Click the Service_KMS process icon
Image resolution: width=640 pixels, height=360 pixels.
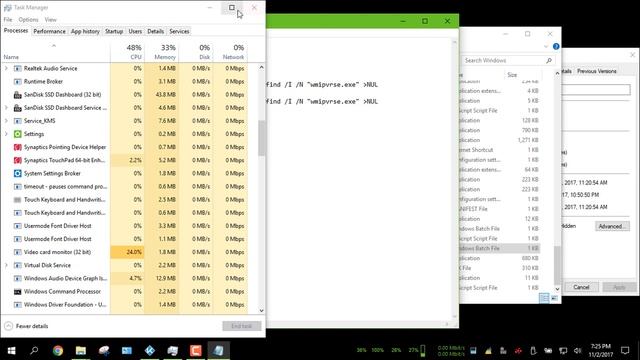(x=18, y=121)
